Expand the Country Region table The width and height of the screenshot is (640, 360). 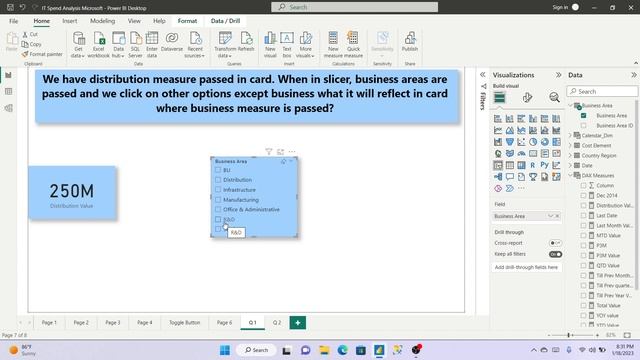570,156
